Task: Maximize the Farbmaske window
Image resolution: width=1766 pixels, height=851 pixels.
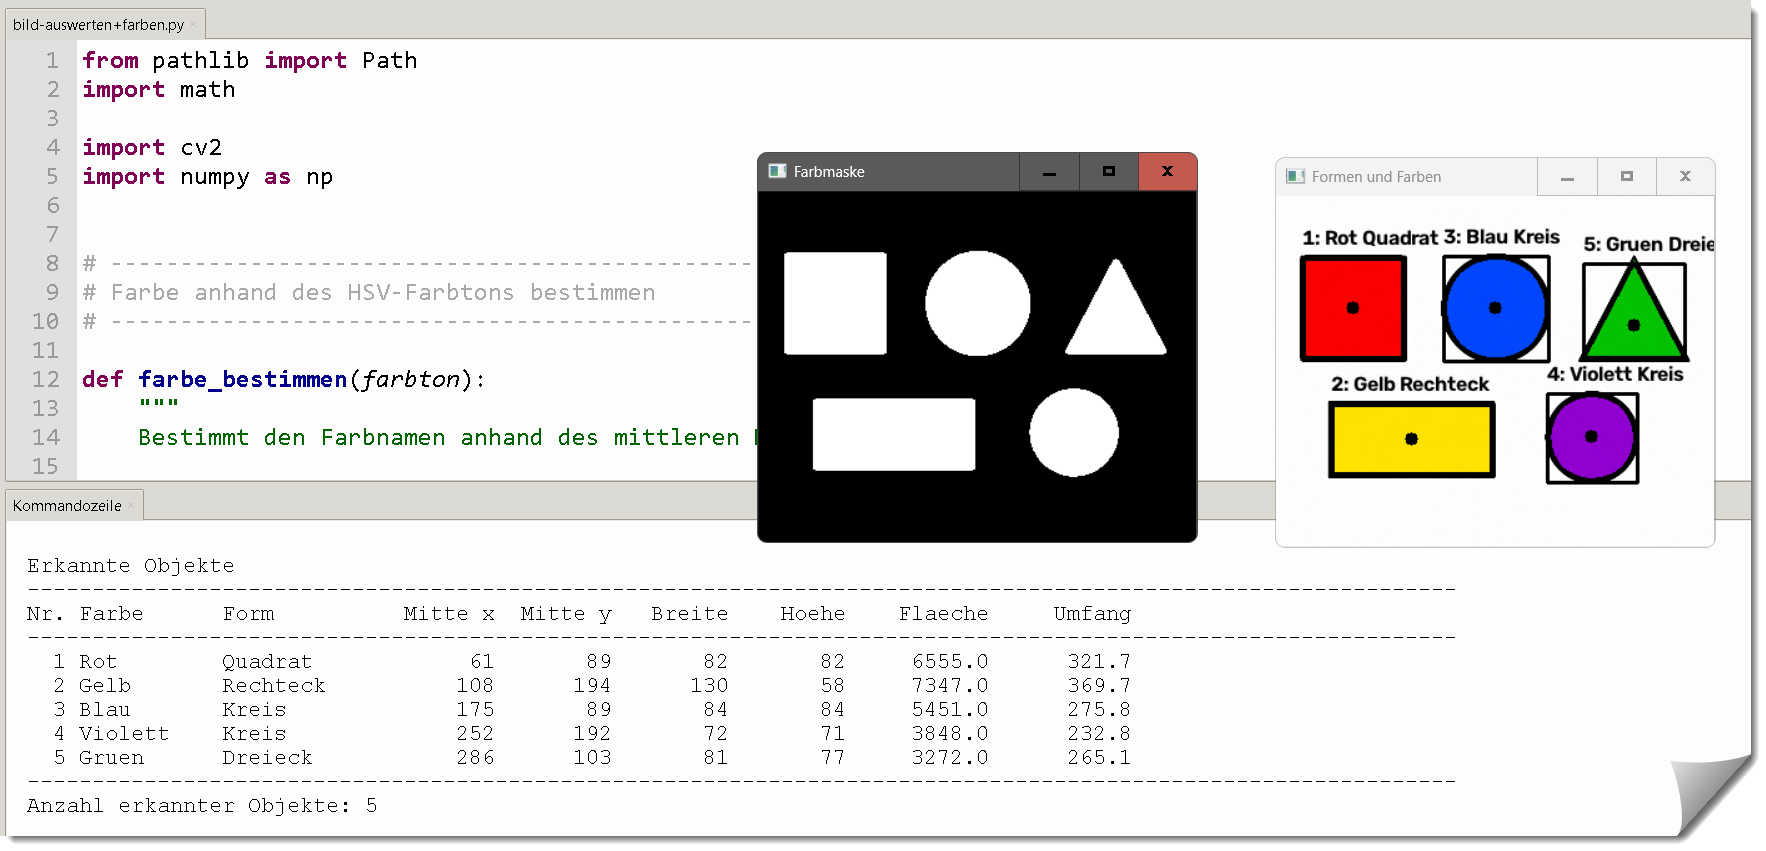Action: (x=1109, y=172)
